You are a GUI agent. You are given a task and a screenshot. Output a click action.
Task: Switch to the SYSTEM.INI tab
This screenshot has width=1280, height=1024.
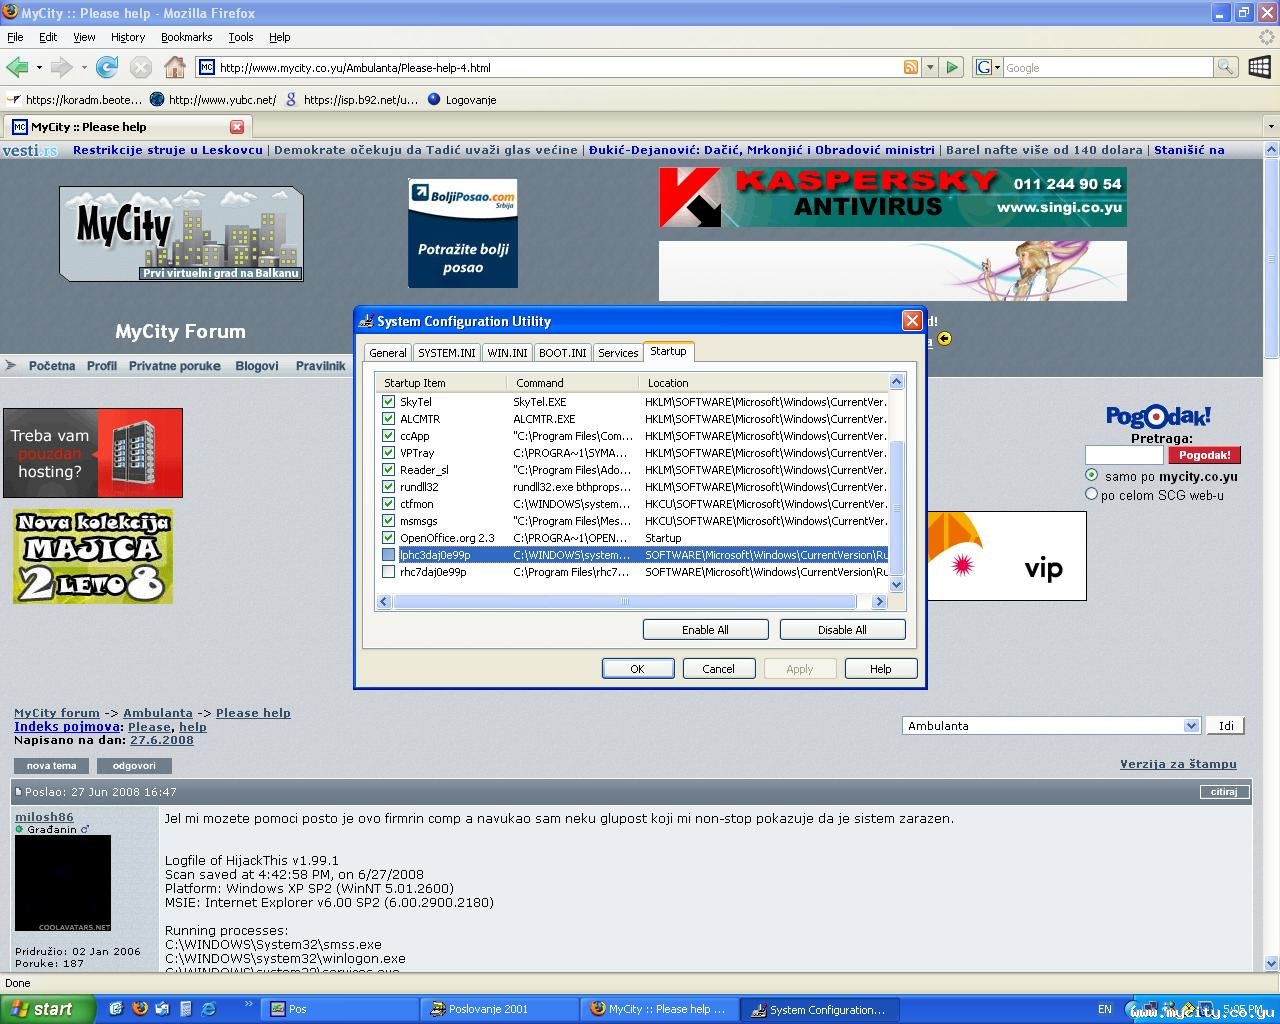coord(447,353)
